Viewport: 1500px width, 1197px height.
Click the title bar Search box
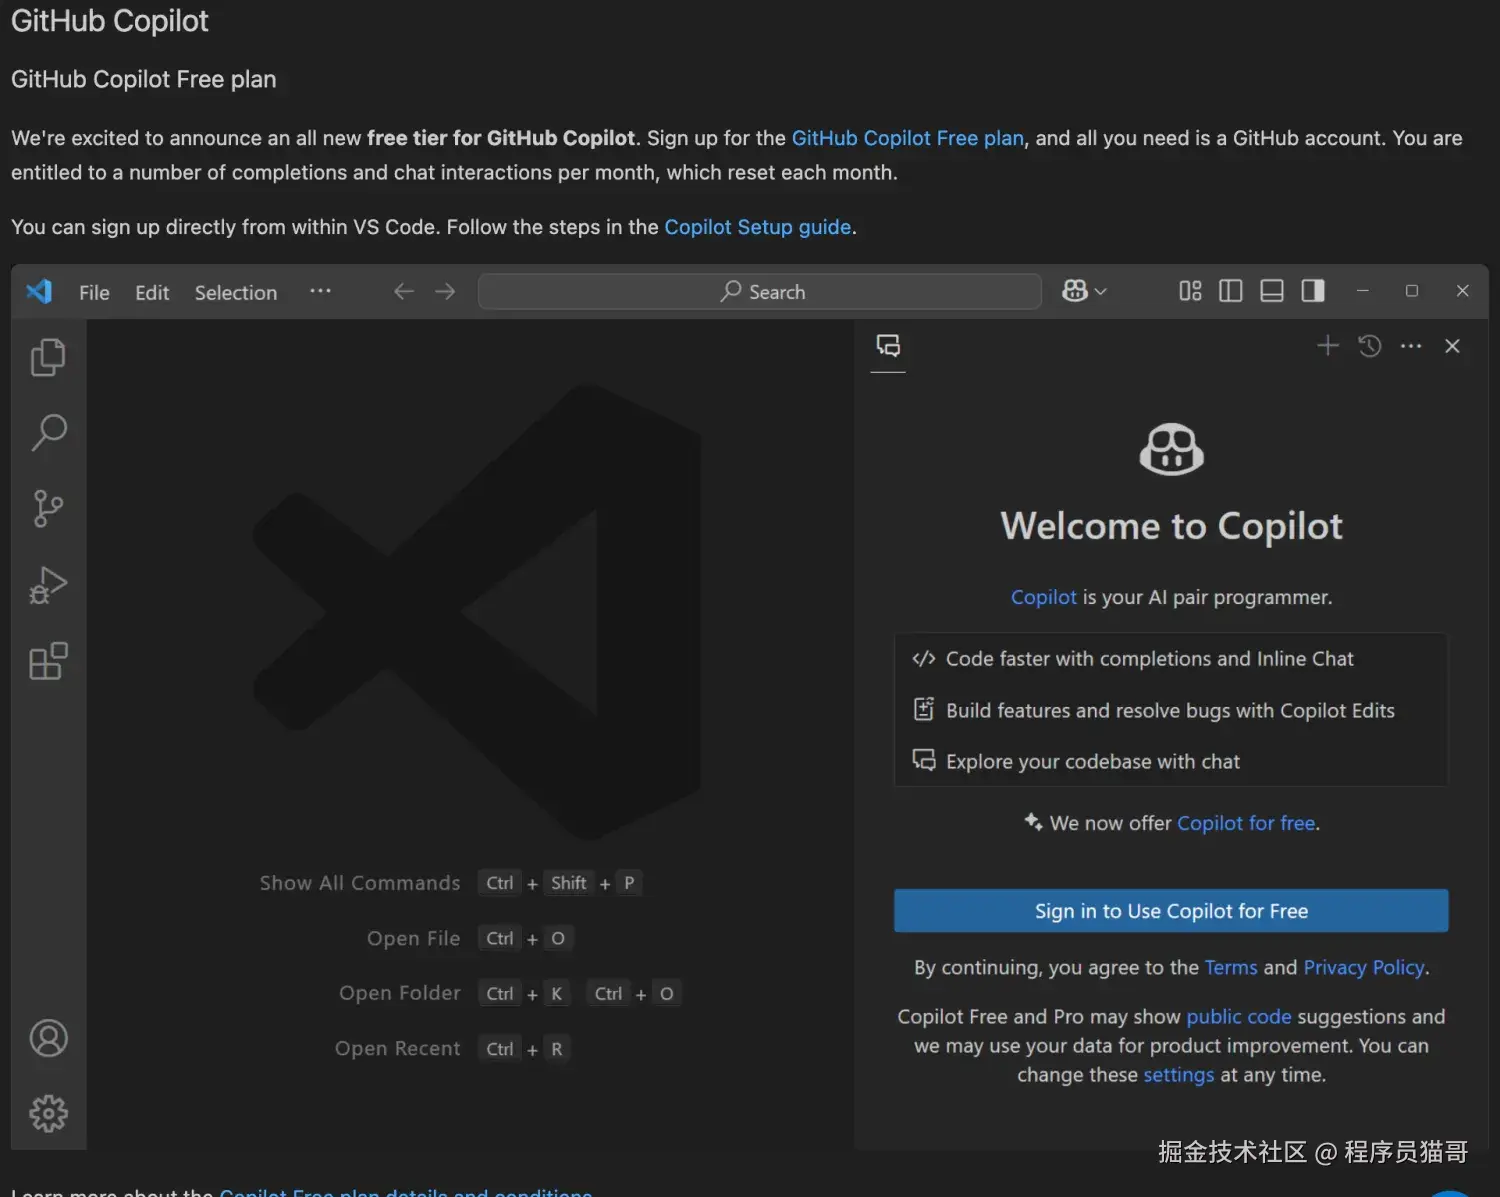(760, 291)
